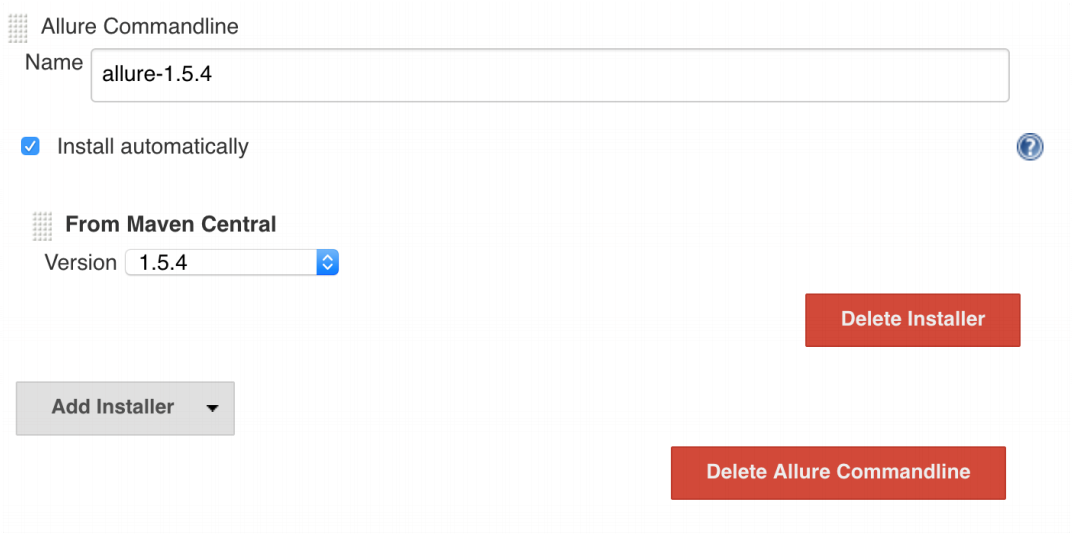This screenshot has width=1072, height=537.
Task: Click the blue arrows on Version selector
Action: (327, 263)
